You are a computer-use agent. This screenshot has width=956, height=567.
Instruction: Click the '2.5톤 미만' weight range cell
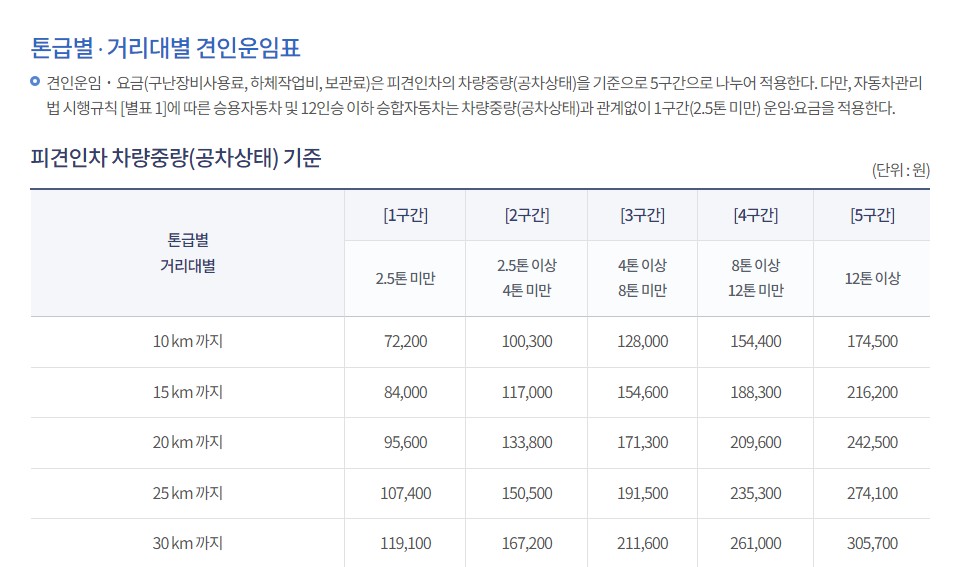click(404, 279)
